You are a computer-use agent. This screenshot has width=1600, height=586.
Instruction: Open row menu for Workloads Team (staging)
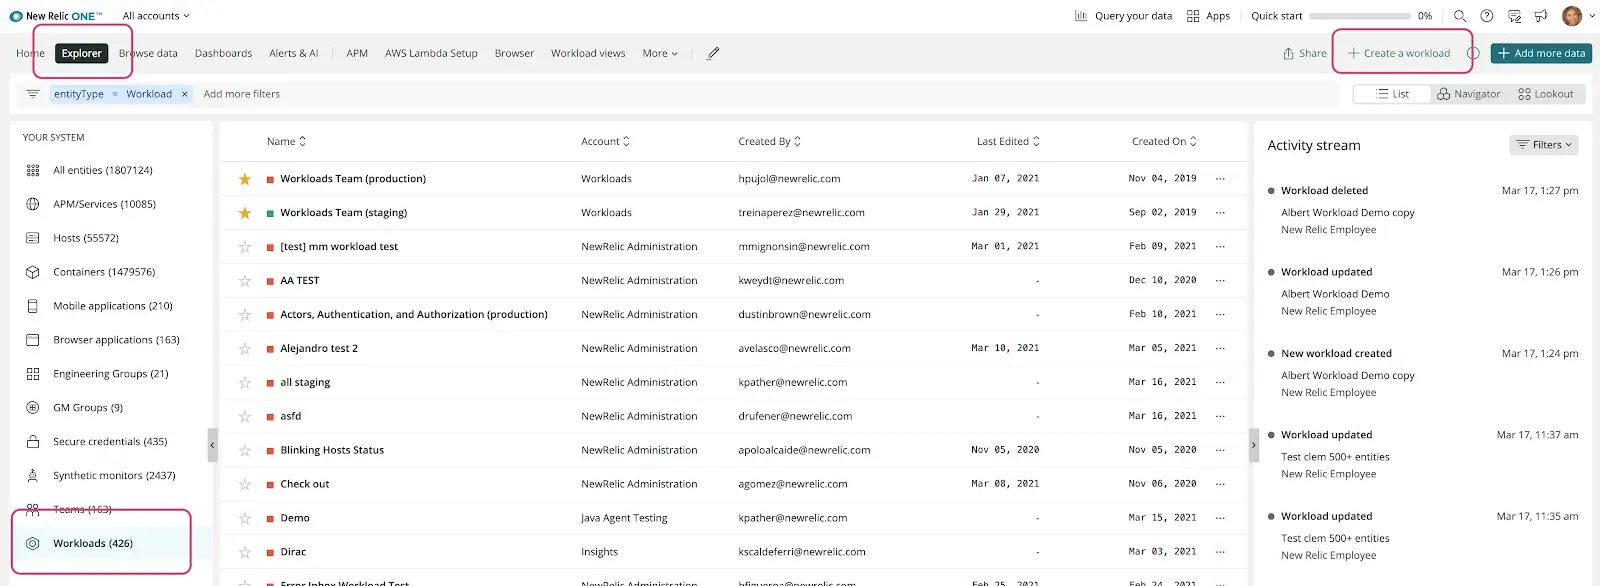[x=1220, y=213]
